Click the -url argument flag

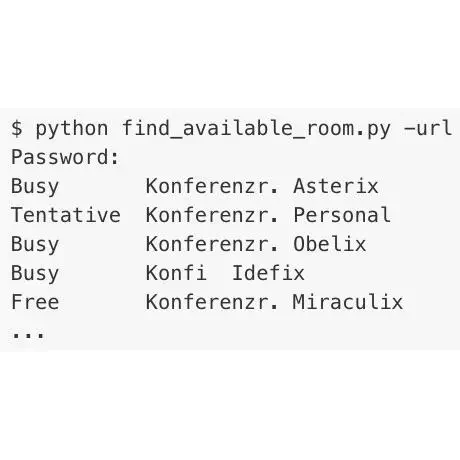[x=428, y=128]
